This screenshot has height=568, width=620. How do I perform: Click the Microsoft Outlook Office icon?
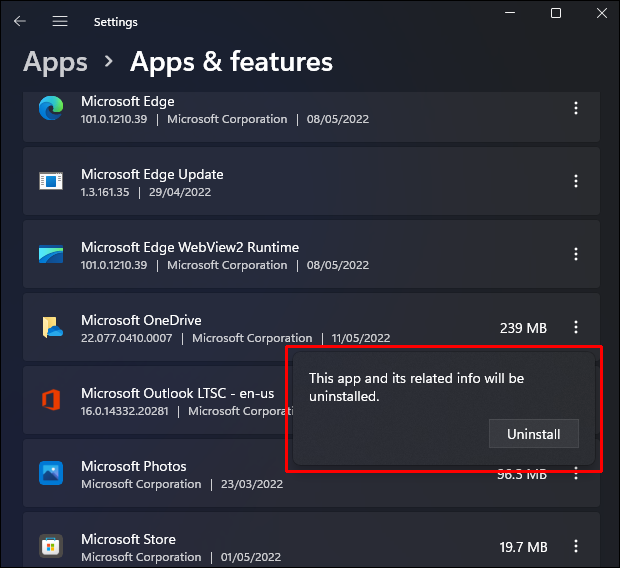tap(51, 400)
